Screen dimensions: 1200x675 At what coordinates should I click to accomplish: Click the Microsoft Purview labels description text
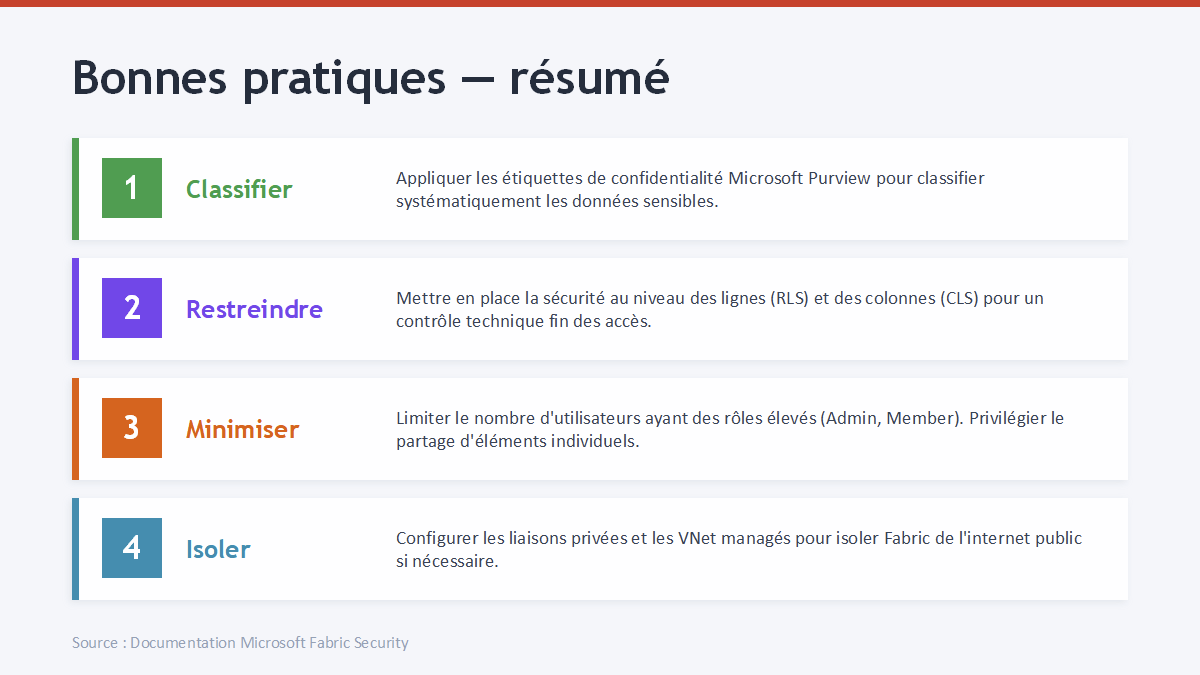click(690, 189)
